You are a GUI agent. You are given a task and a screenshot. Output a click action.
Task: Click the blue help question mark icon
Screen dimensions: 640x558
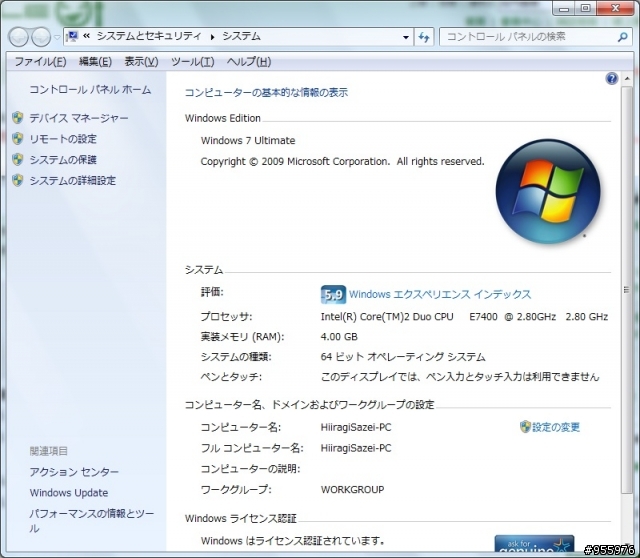click(x=611, y=78)
